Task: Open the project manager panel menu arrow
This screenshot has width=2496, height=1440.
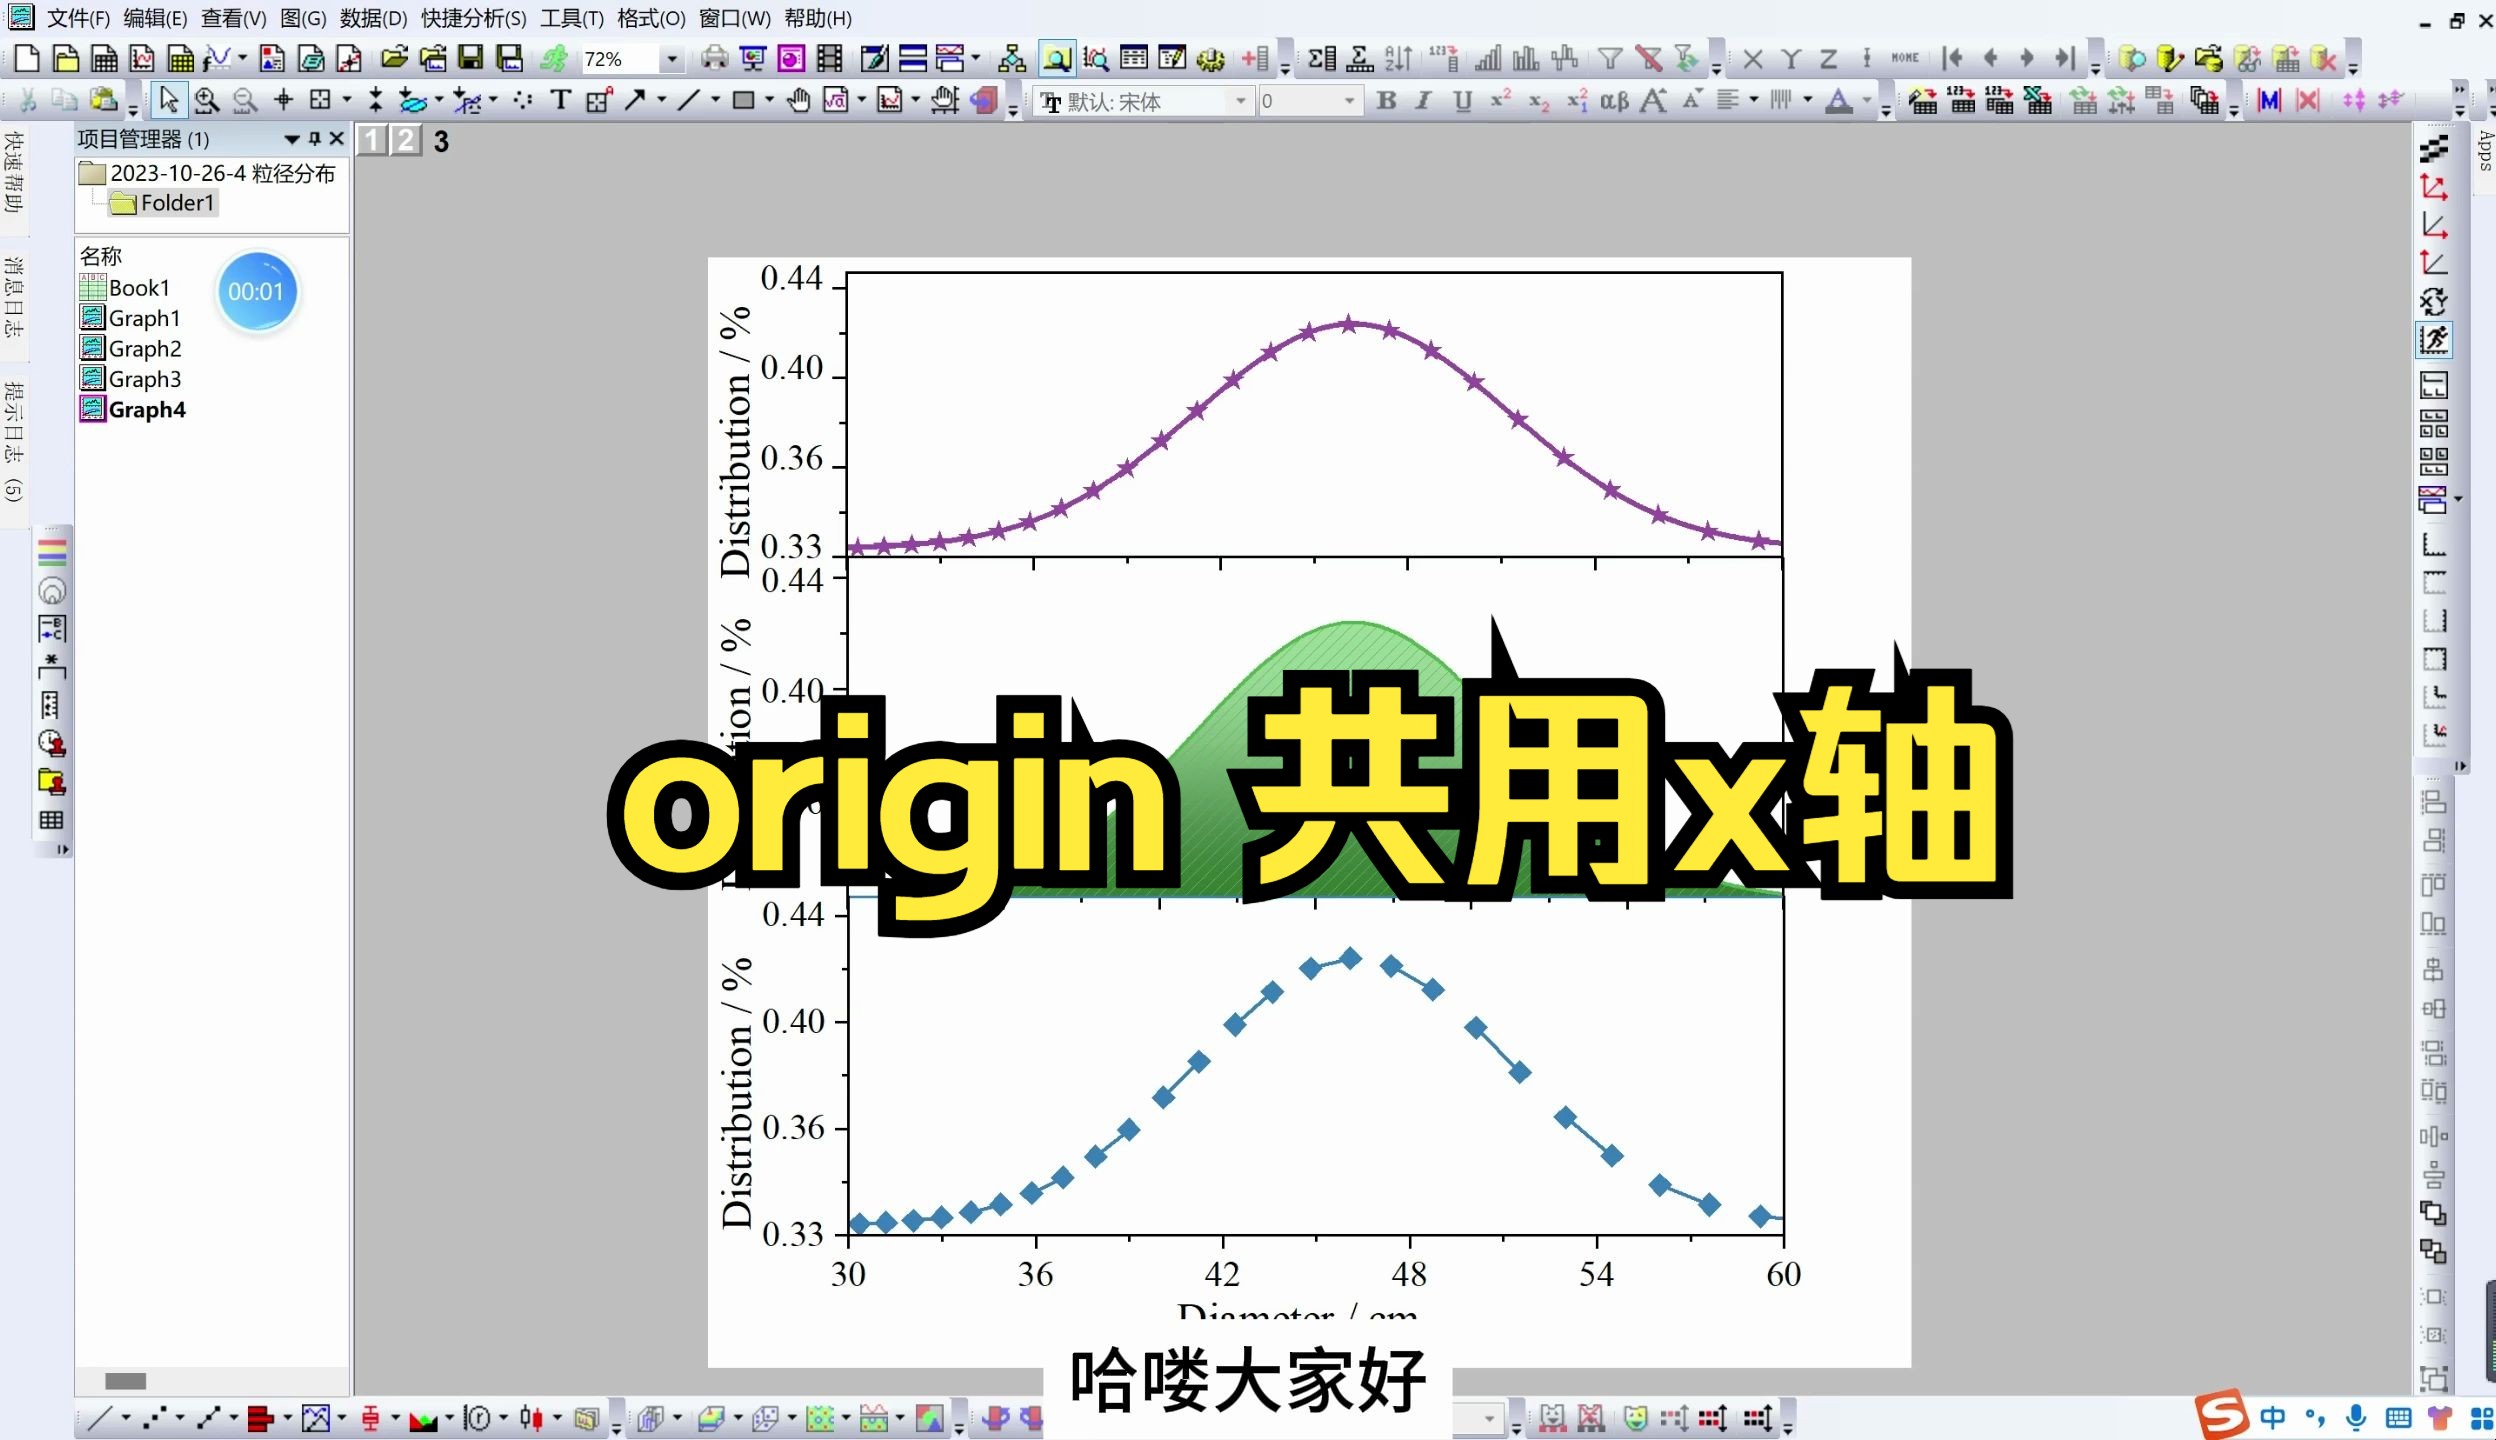Action: [292, 139]
